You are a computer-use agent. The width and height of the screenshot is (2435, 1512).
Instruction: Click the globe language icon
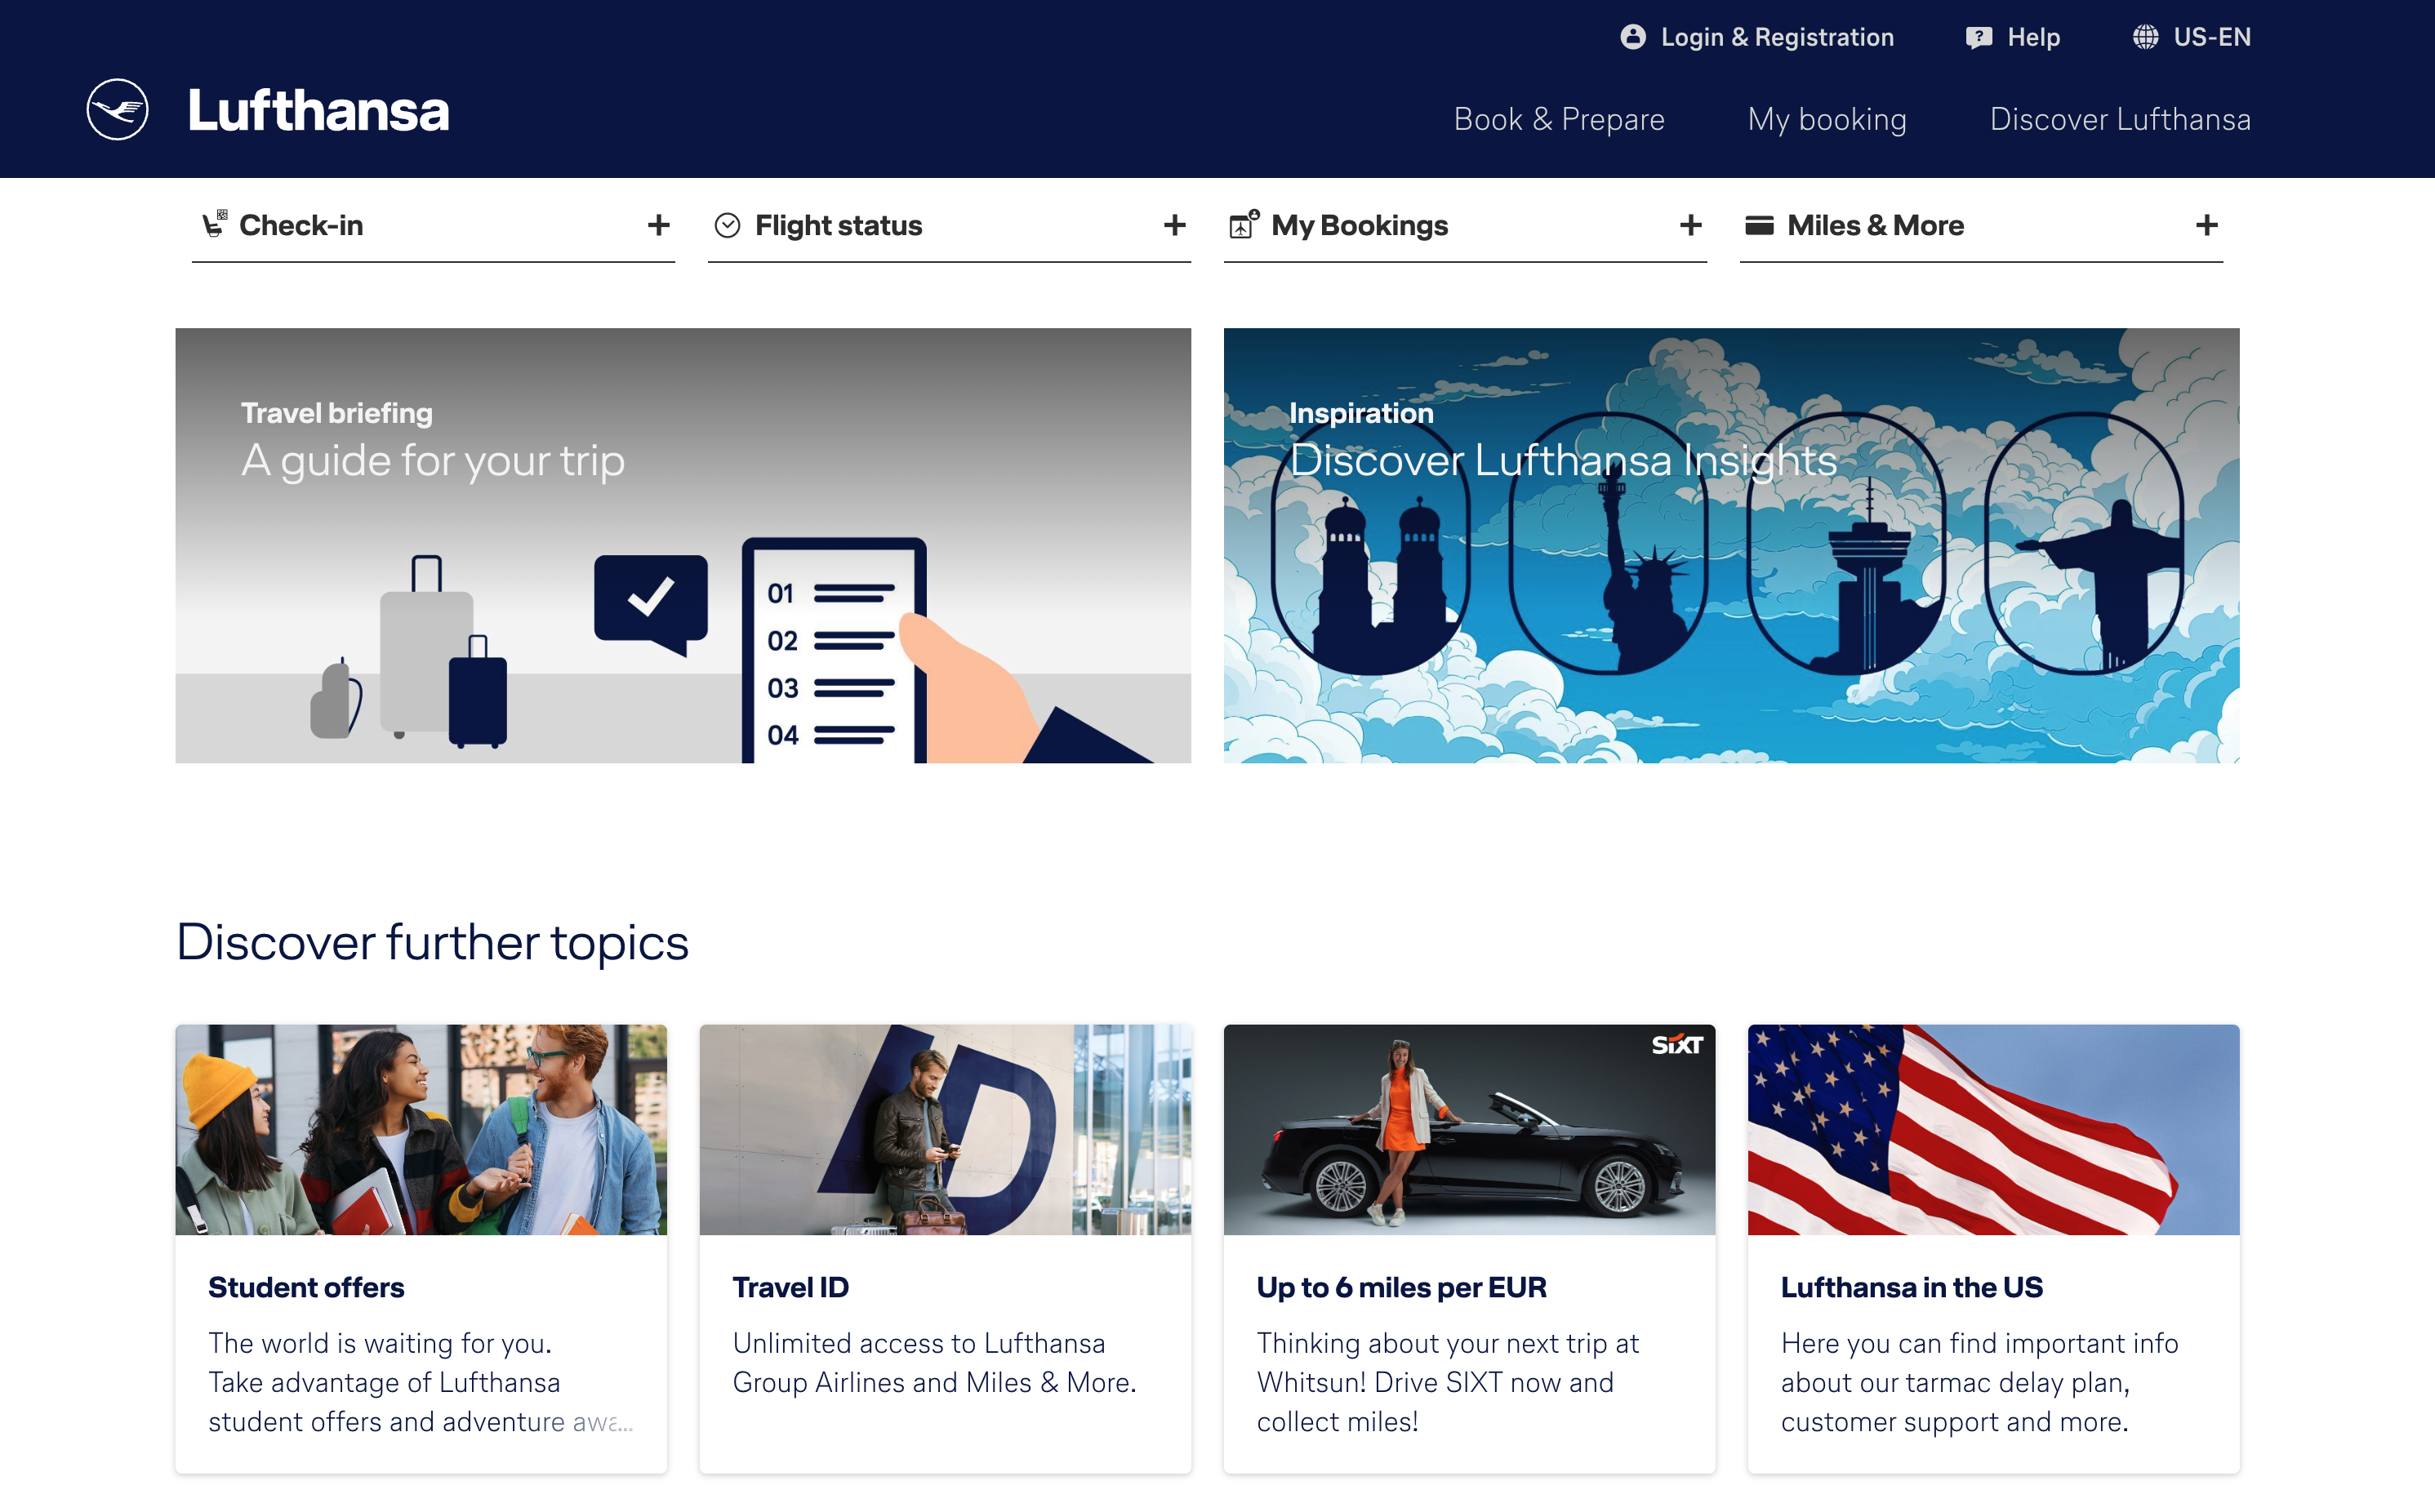2145,37
